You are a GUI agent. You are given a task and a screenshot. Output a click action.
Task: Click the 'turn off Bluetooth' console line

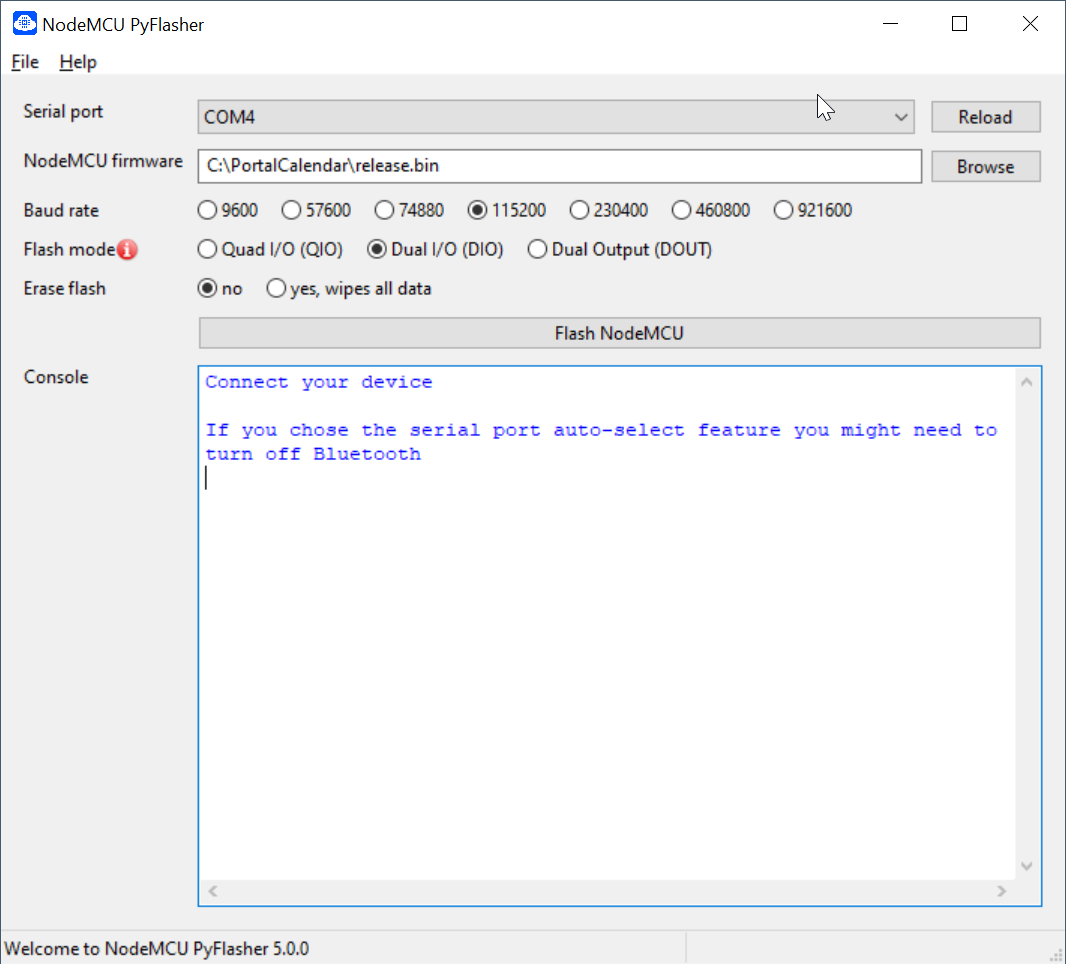pos(313,454)
